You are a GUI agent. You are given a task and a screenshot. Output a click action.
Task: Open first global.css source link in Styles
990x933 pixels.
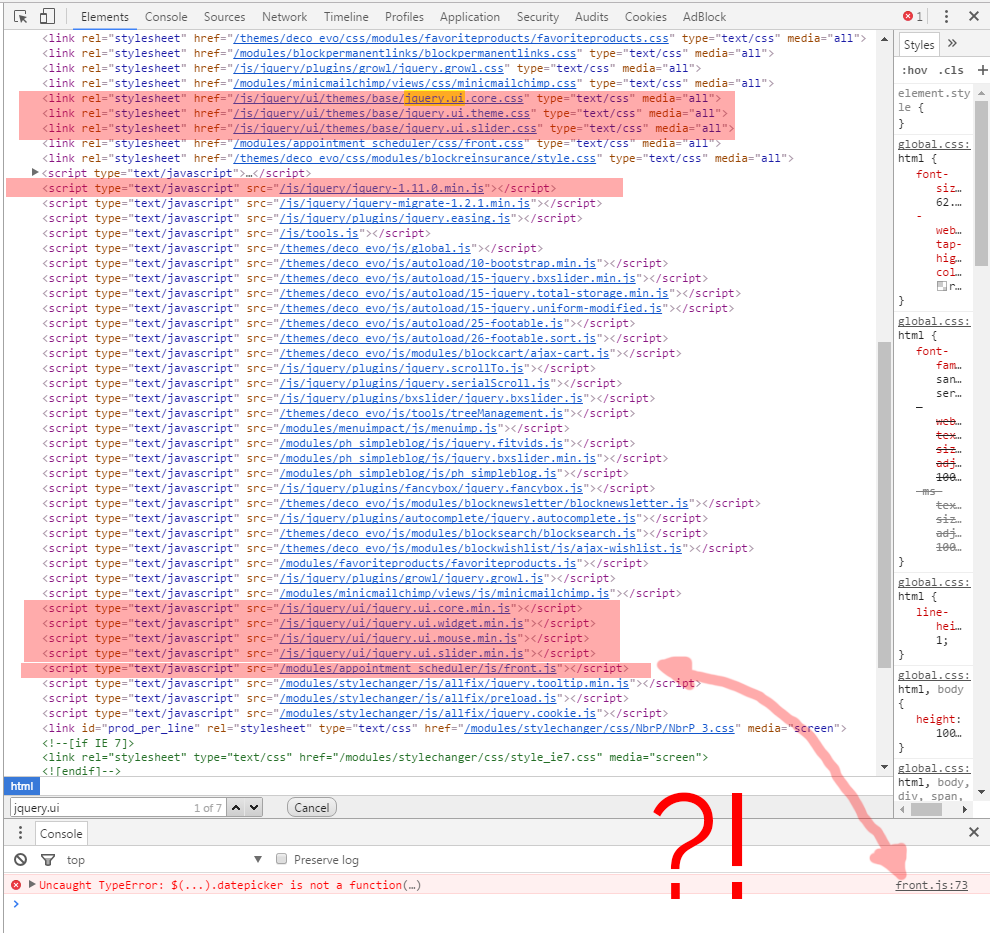click(934, 144)
